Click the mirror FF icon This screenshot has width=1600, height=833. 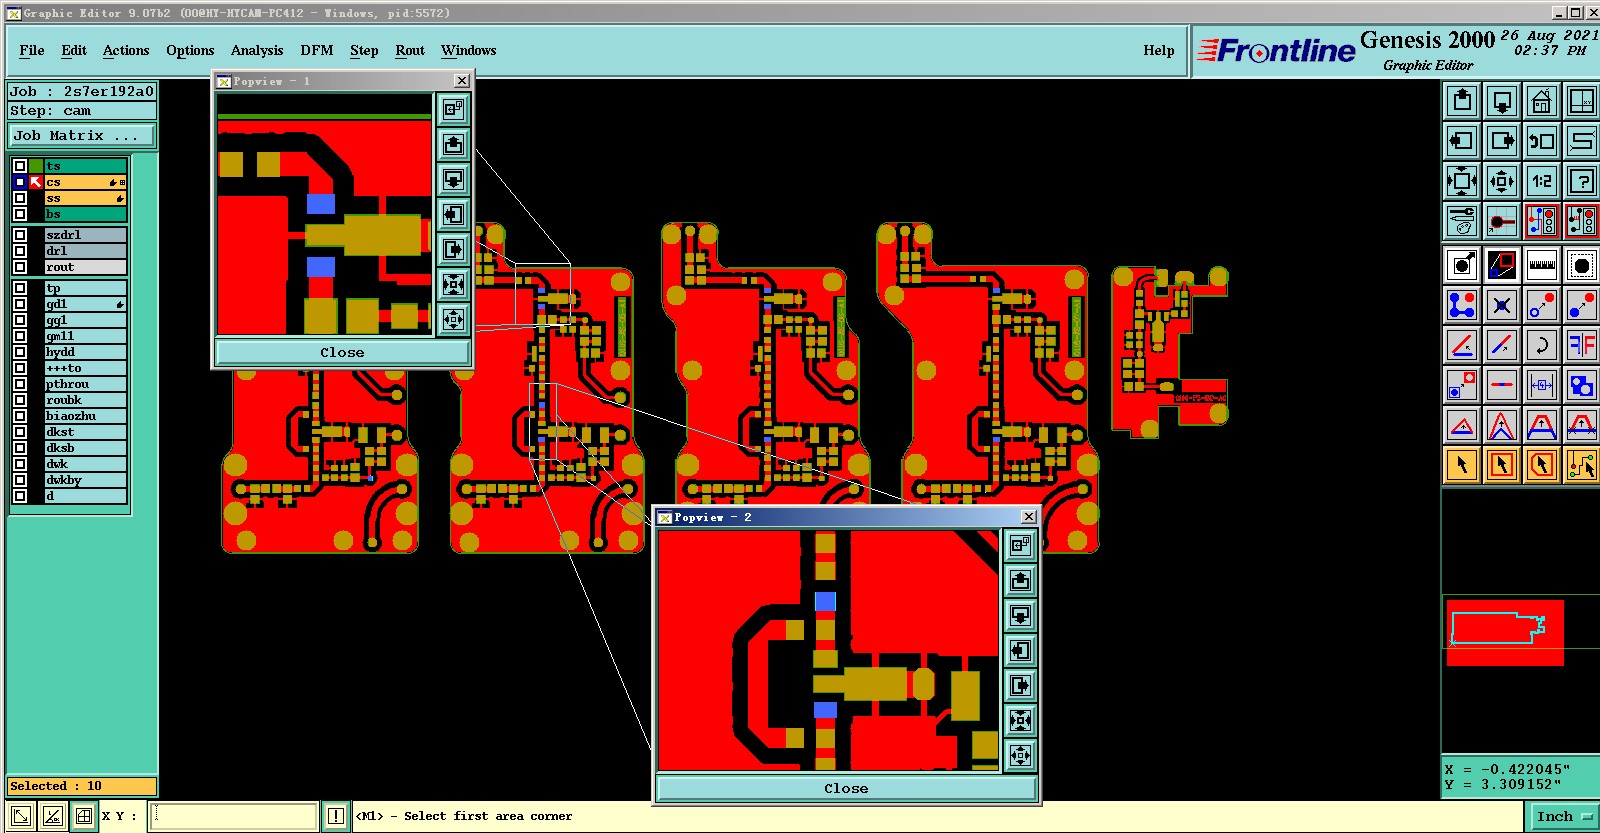(1582, 345)
